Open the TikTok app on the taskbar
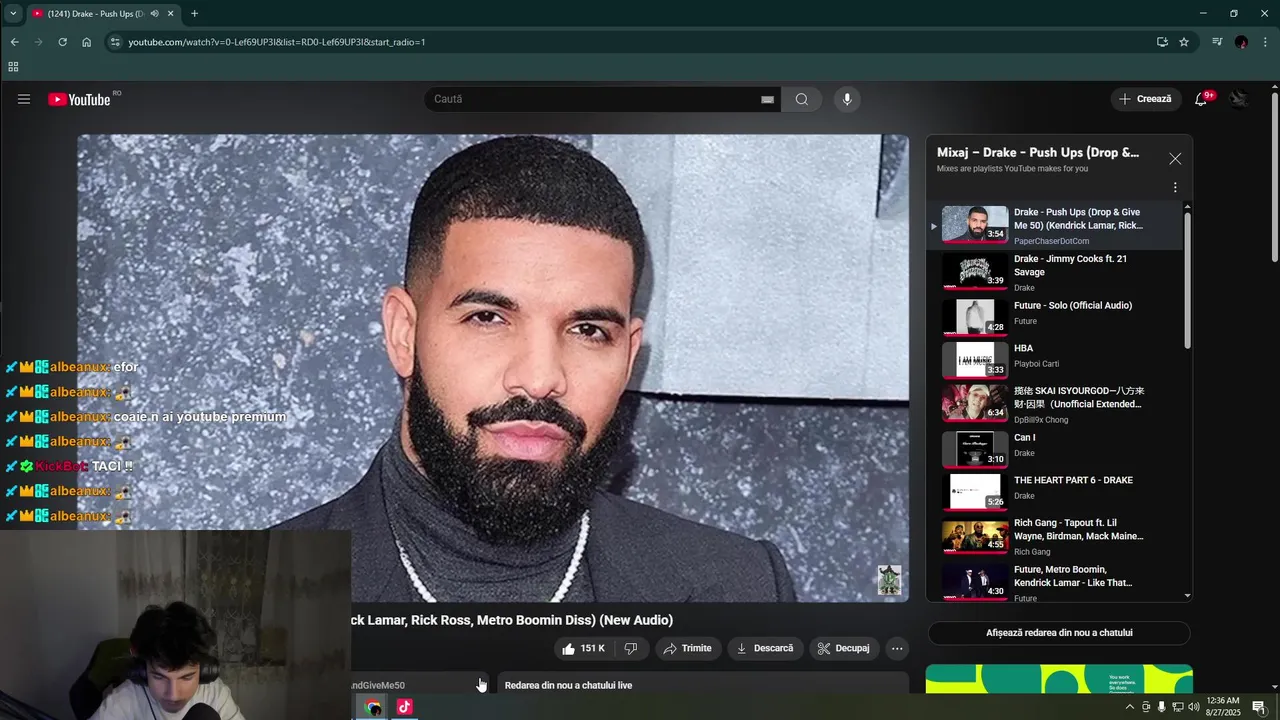1280x720 pixels. 404,707
